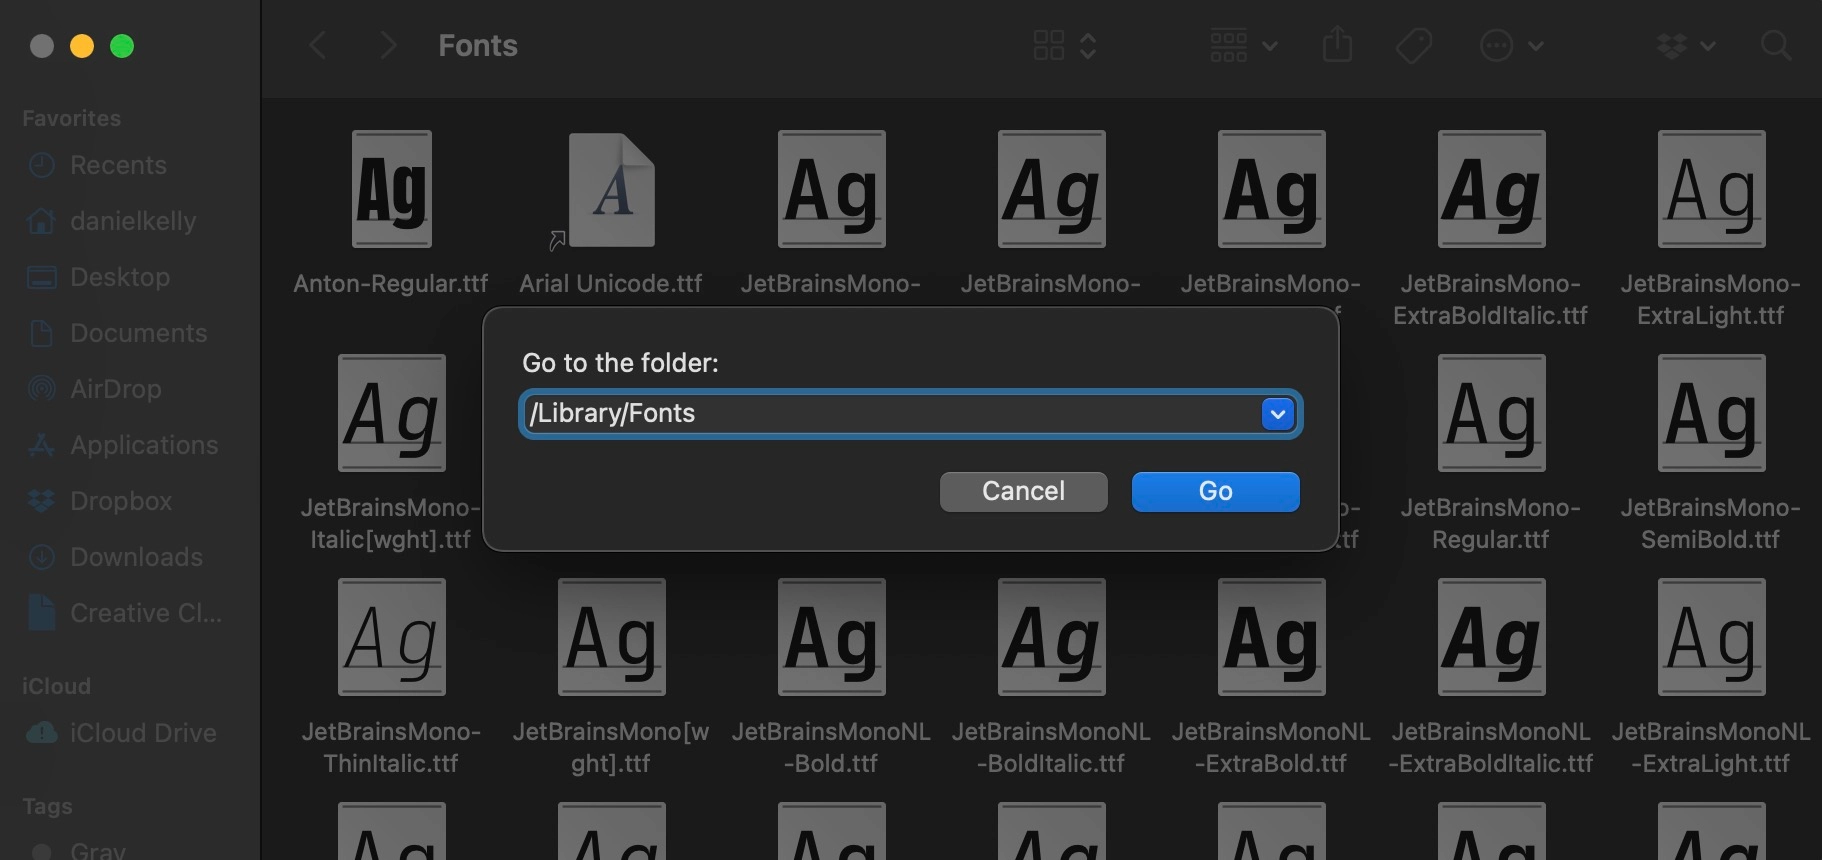Image resolution: width=1822 pixels, height=860 pixels.
Task: Select the JetBrainsMonoNL-BoldItalic.ttf file icon
Action: click(1051, 637)
